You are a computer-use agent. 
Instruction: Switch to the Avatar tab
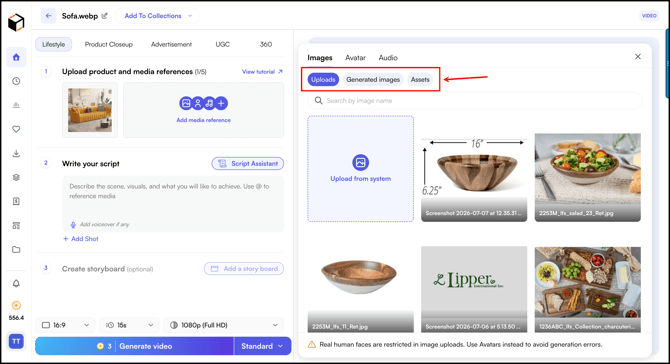point(356,58)
